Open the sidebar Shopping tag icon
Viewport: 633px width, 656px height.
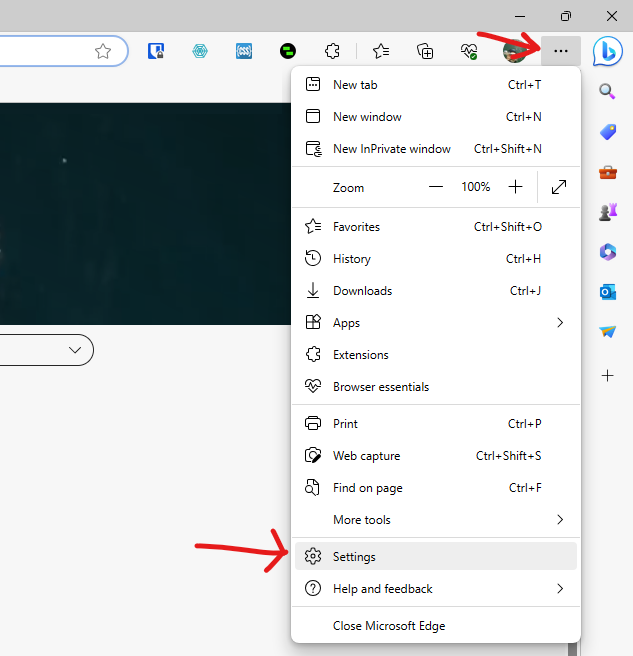point(608,132)
